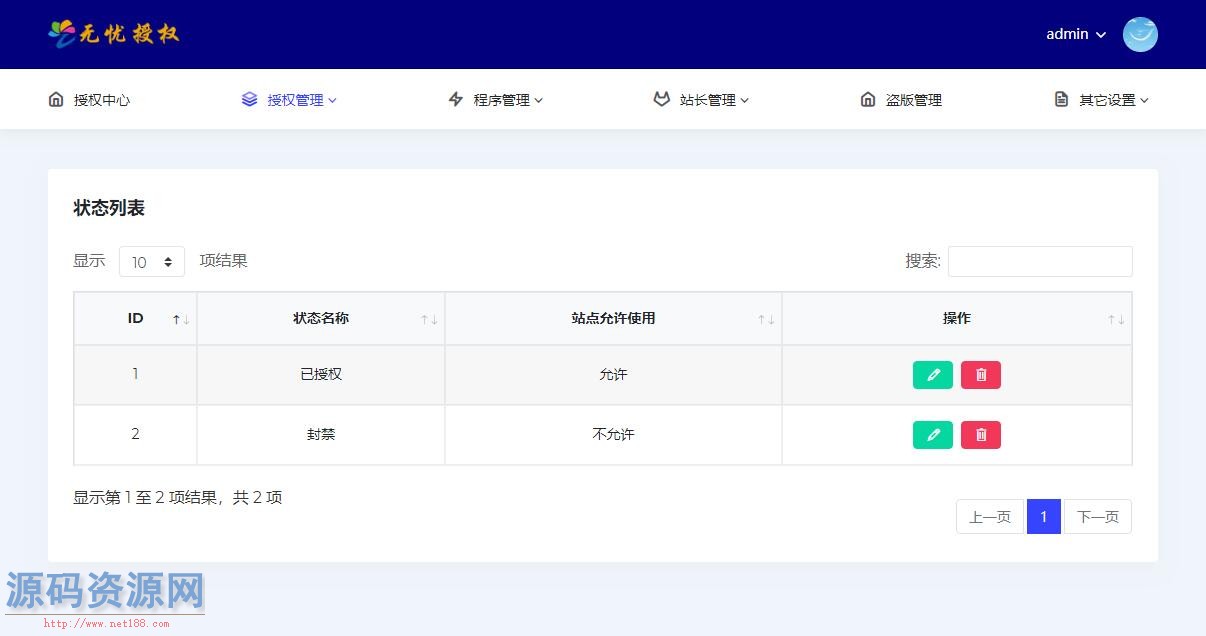The image size is (1206, 636).
Task: Click the 封禁 status name cell
Action: 321,435
